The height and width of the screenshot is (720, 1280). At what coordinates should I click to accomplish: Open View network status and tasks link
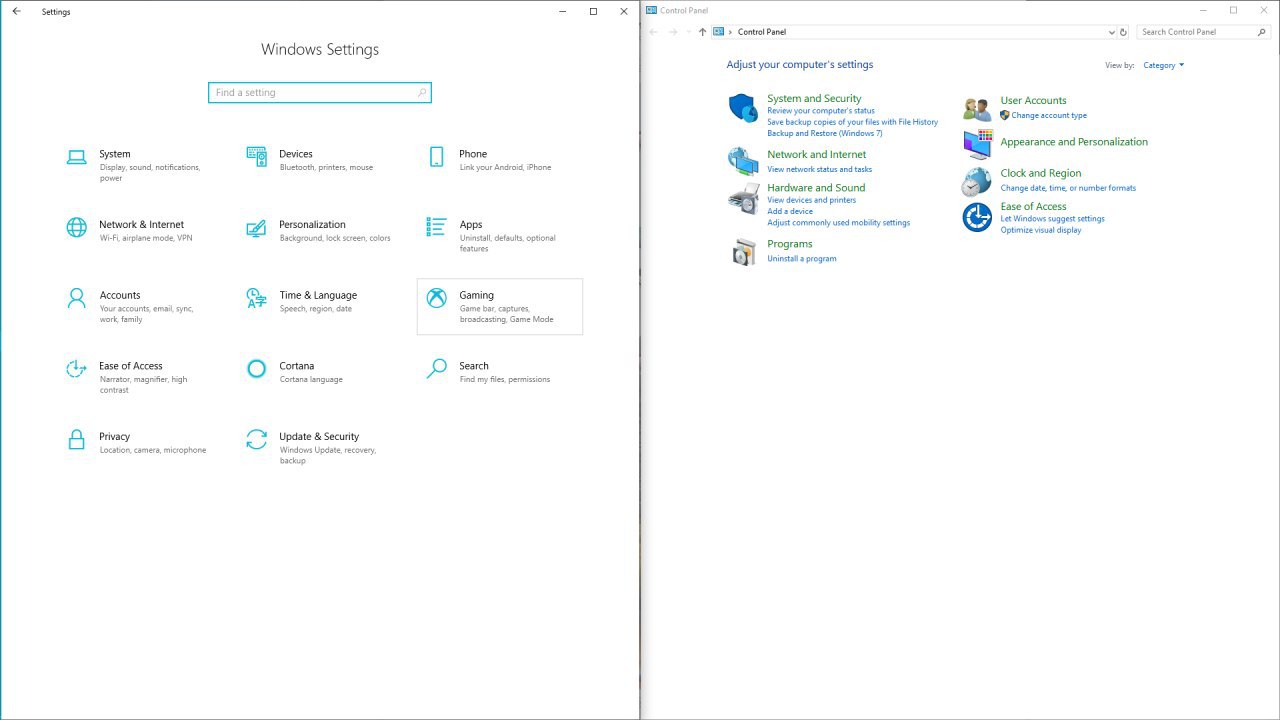coord(819,169)
